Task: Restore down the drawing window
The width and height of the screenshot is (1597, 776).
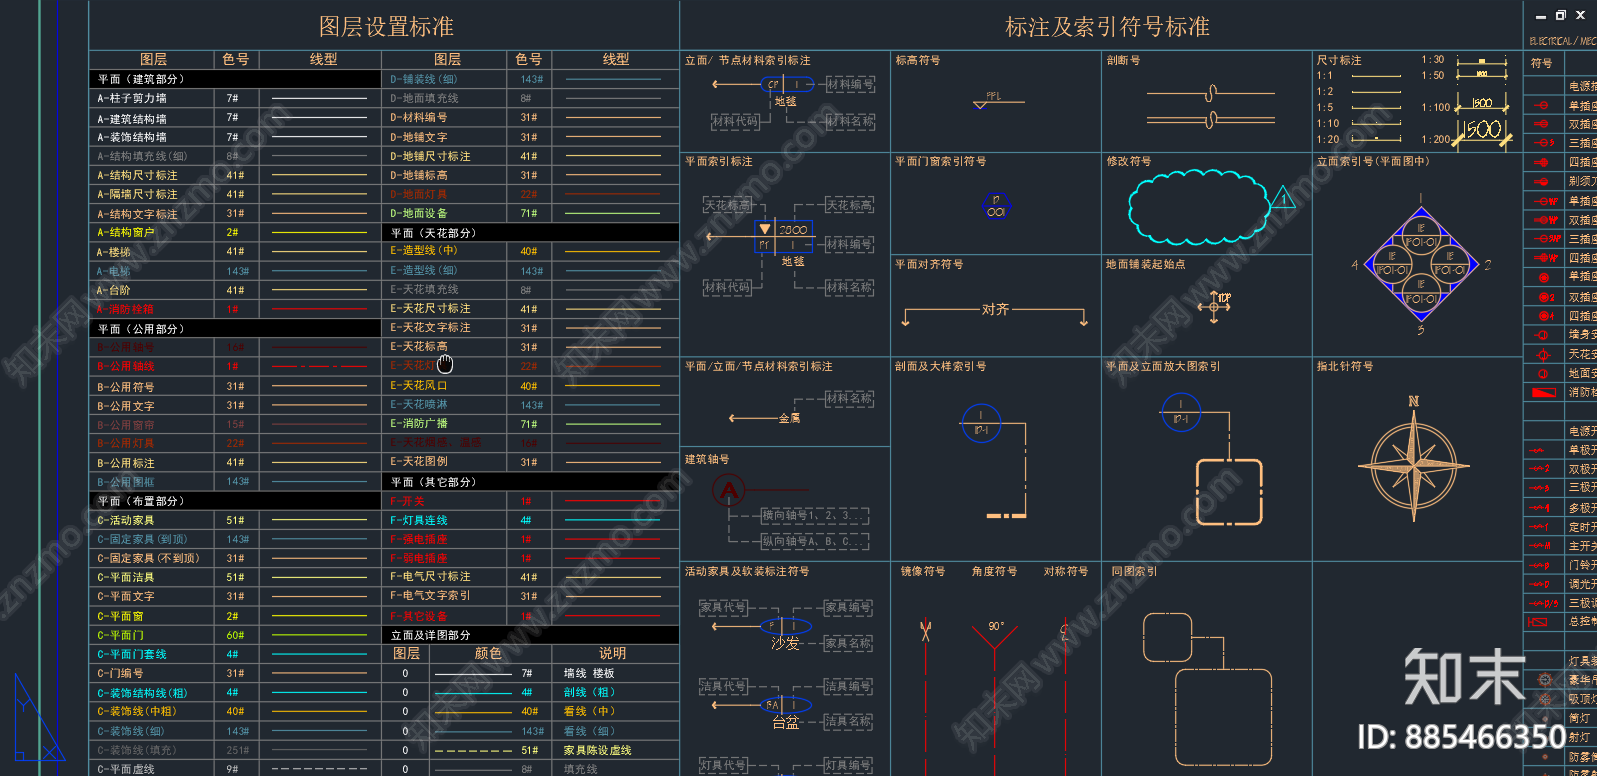Action: tap(1560, 15)
